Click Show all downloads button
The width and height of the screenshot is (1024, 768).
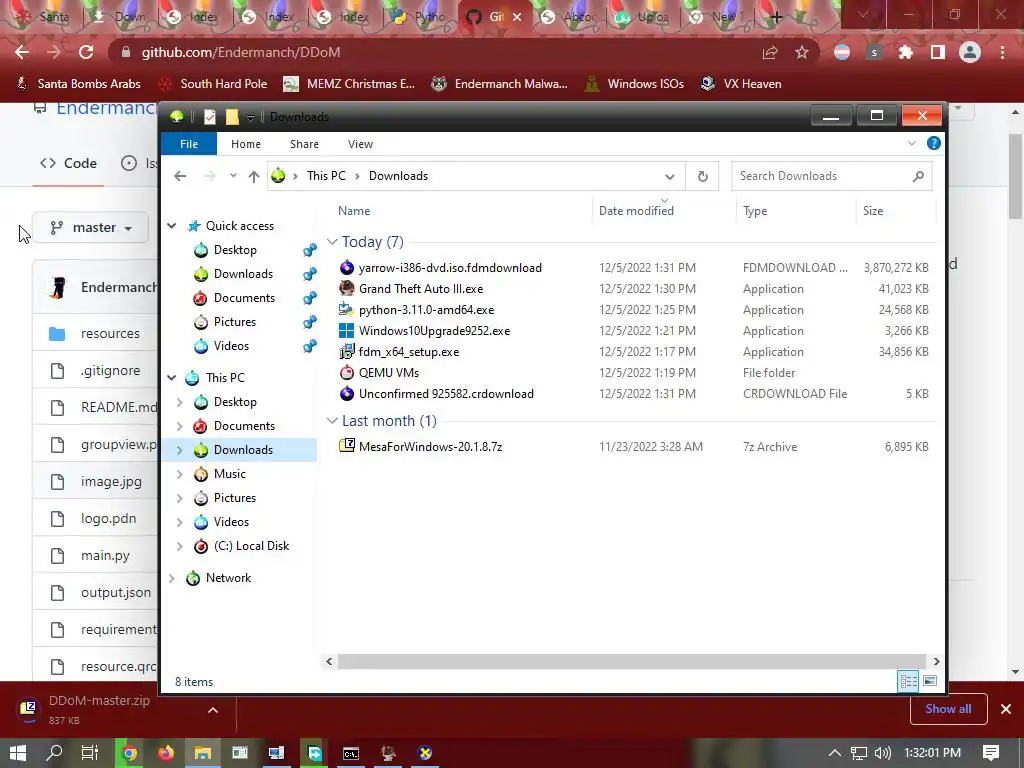click(948, 709)
